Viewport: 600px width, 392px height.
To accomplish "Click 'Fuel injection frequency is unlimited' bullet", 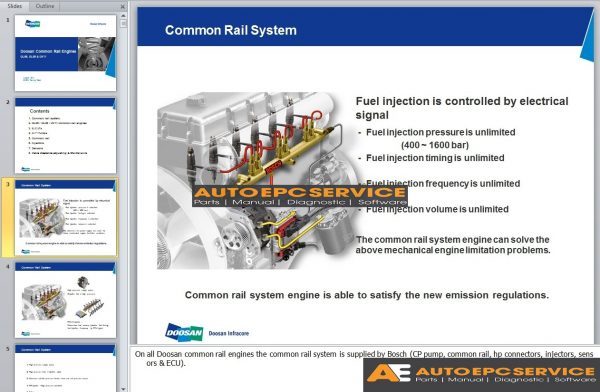I will (x=443, y=183).
